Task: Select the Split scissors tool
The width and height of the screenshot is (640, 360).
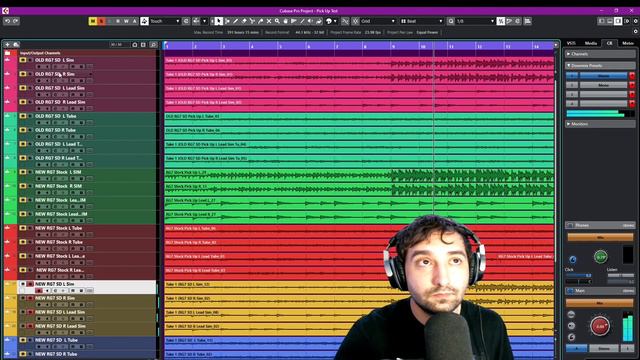Action: pyautogui.click(x=252, y=21)
